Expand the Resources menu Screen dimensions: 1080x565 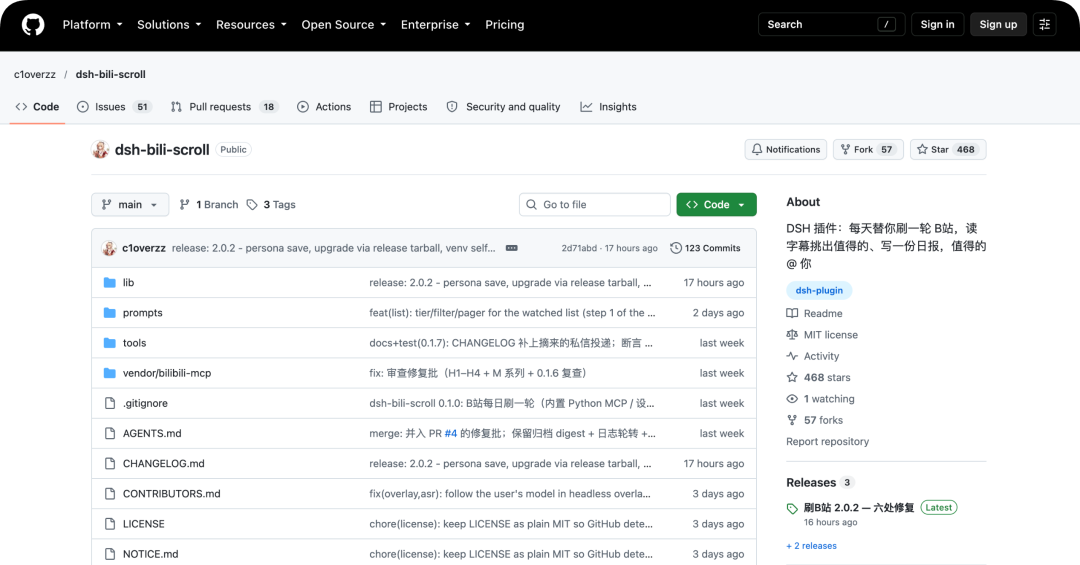(x=251, y=25)
